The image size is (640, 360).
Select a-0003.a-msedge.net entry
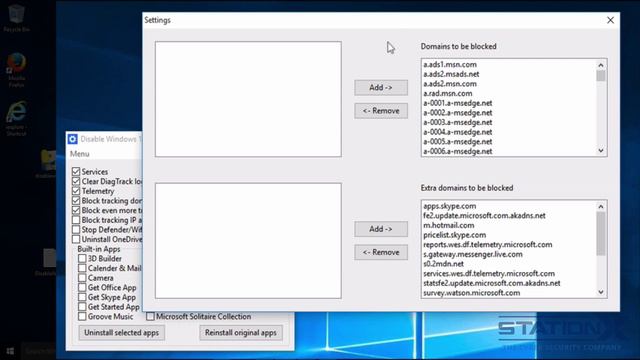coord(458,122)
